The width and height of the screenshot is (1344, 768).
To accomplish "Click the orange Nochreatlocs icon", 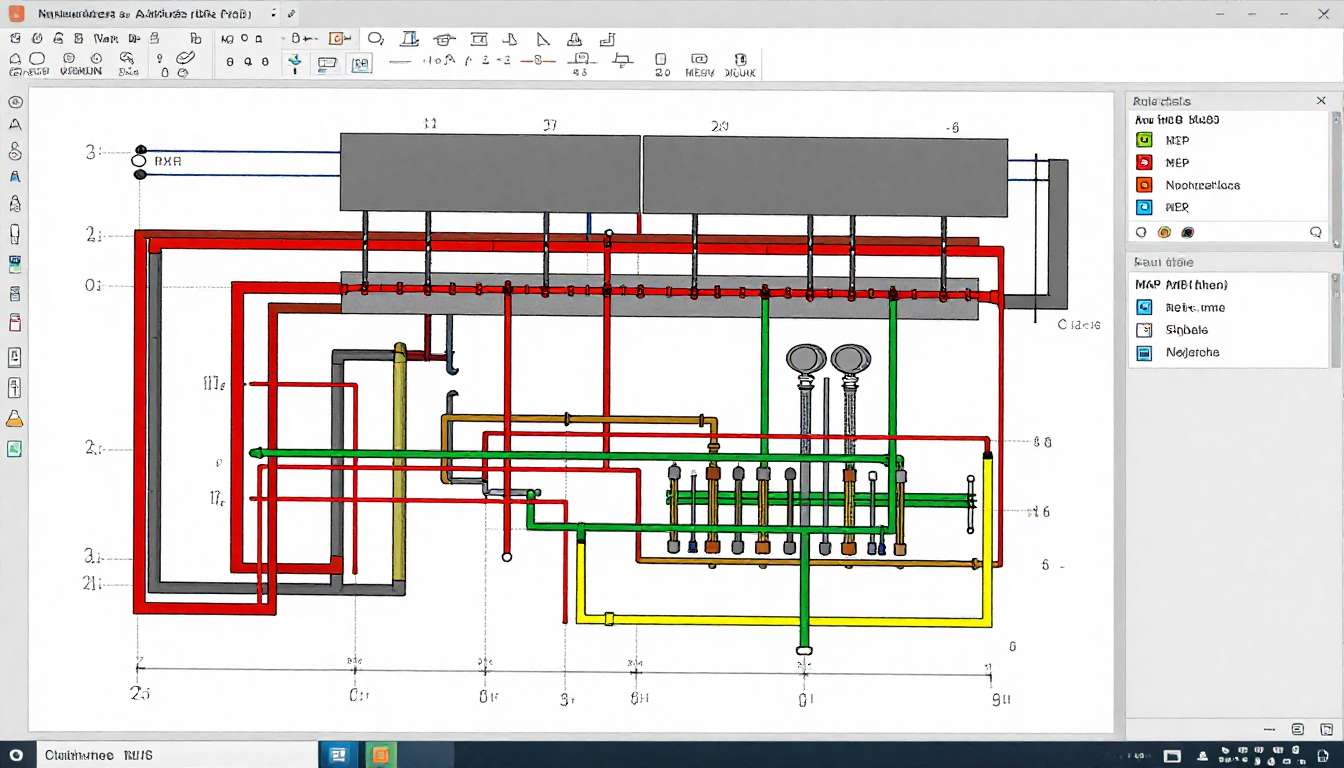I will (x=1143, y=185).
